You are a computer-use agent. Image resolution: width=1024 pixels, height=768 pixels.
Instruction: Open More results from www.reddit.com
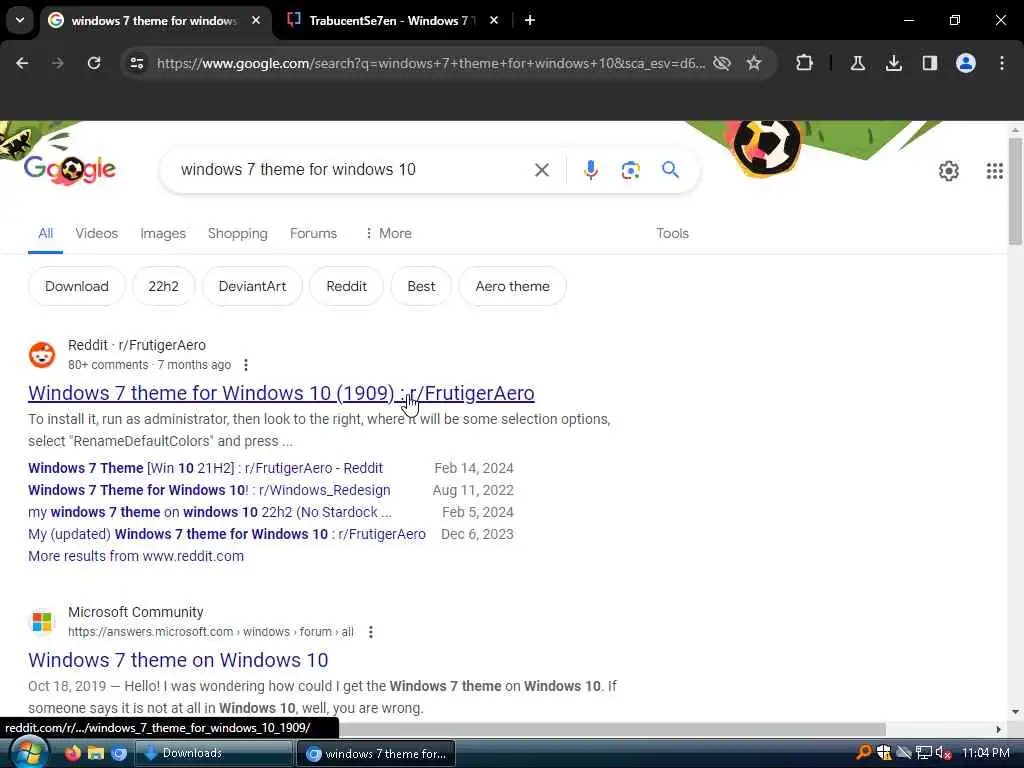click(136, 556)
